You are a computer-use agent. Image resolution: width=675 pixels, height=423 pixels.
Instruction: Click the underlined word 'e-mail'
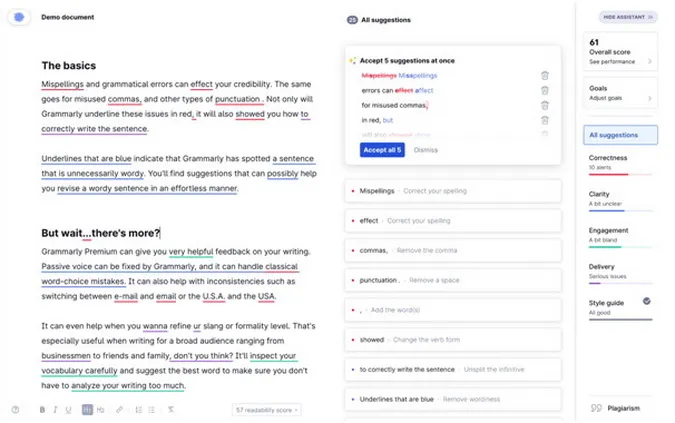click(x=126, y=296)
